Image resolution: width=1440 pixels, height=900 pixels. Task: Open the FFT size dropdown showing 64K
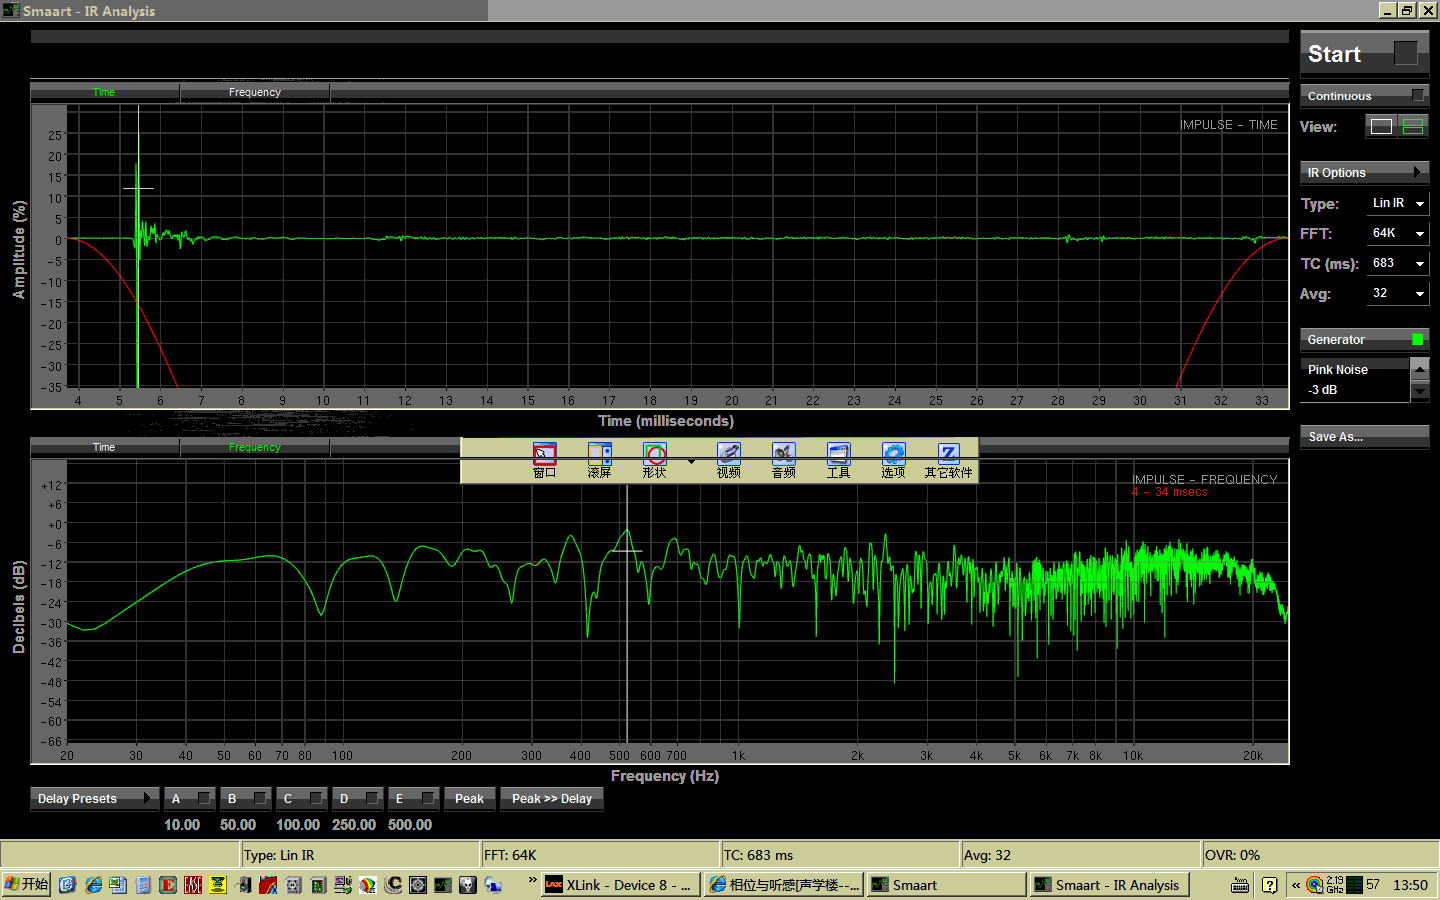pos(1398,234)
